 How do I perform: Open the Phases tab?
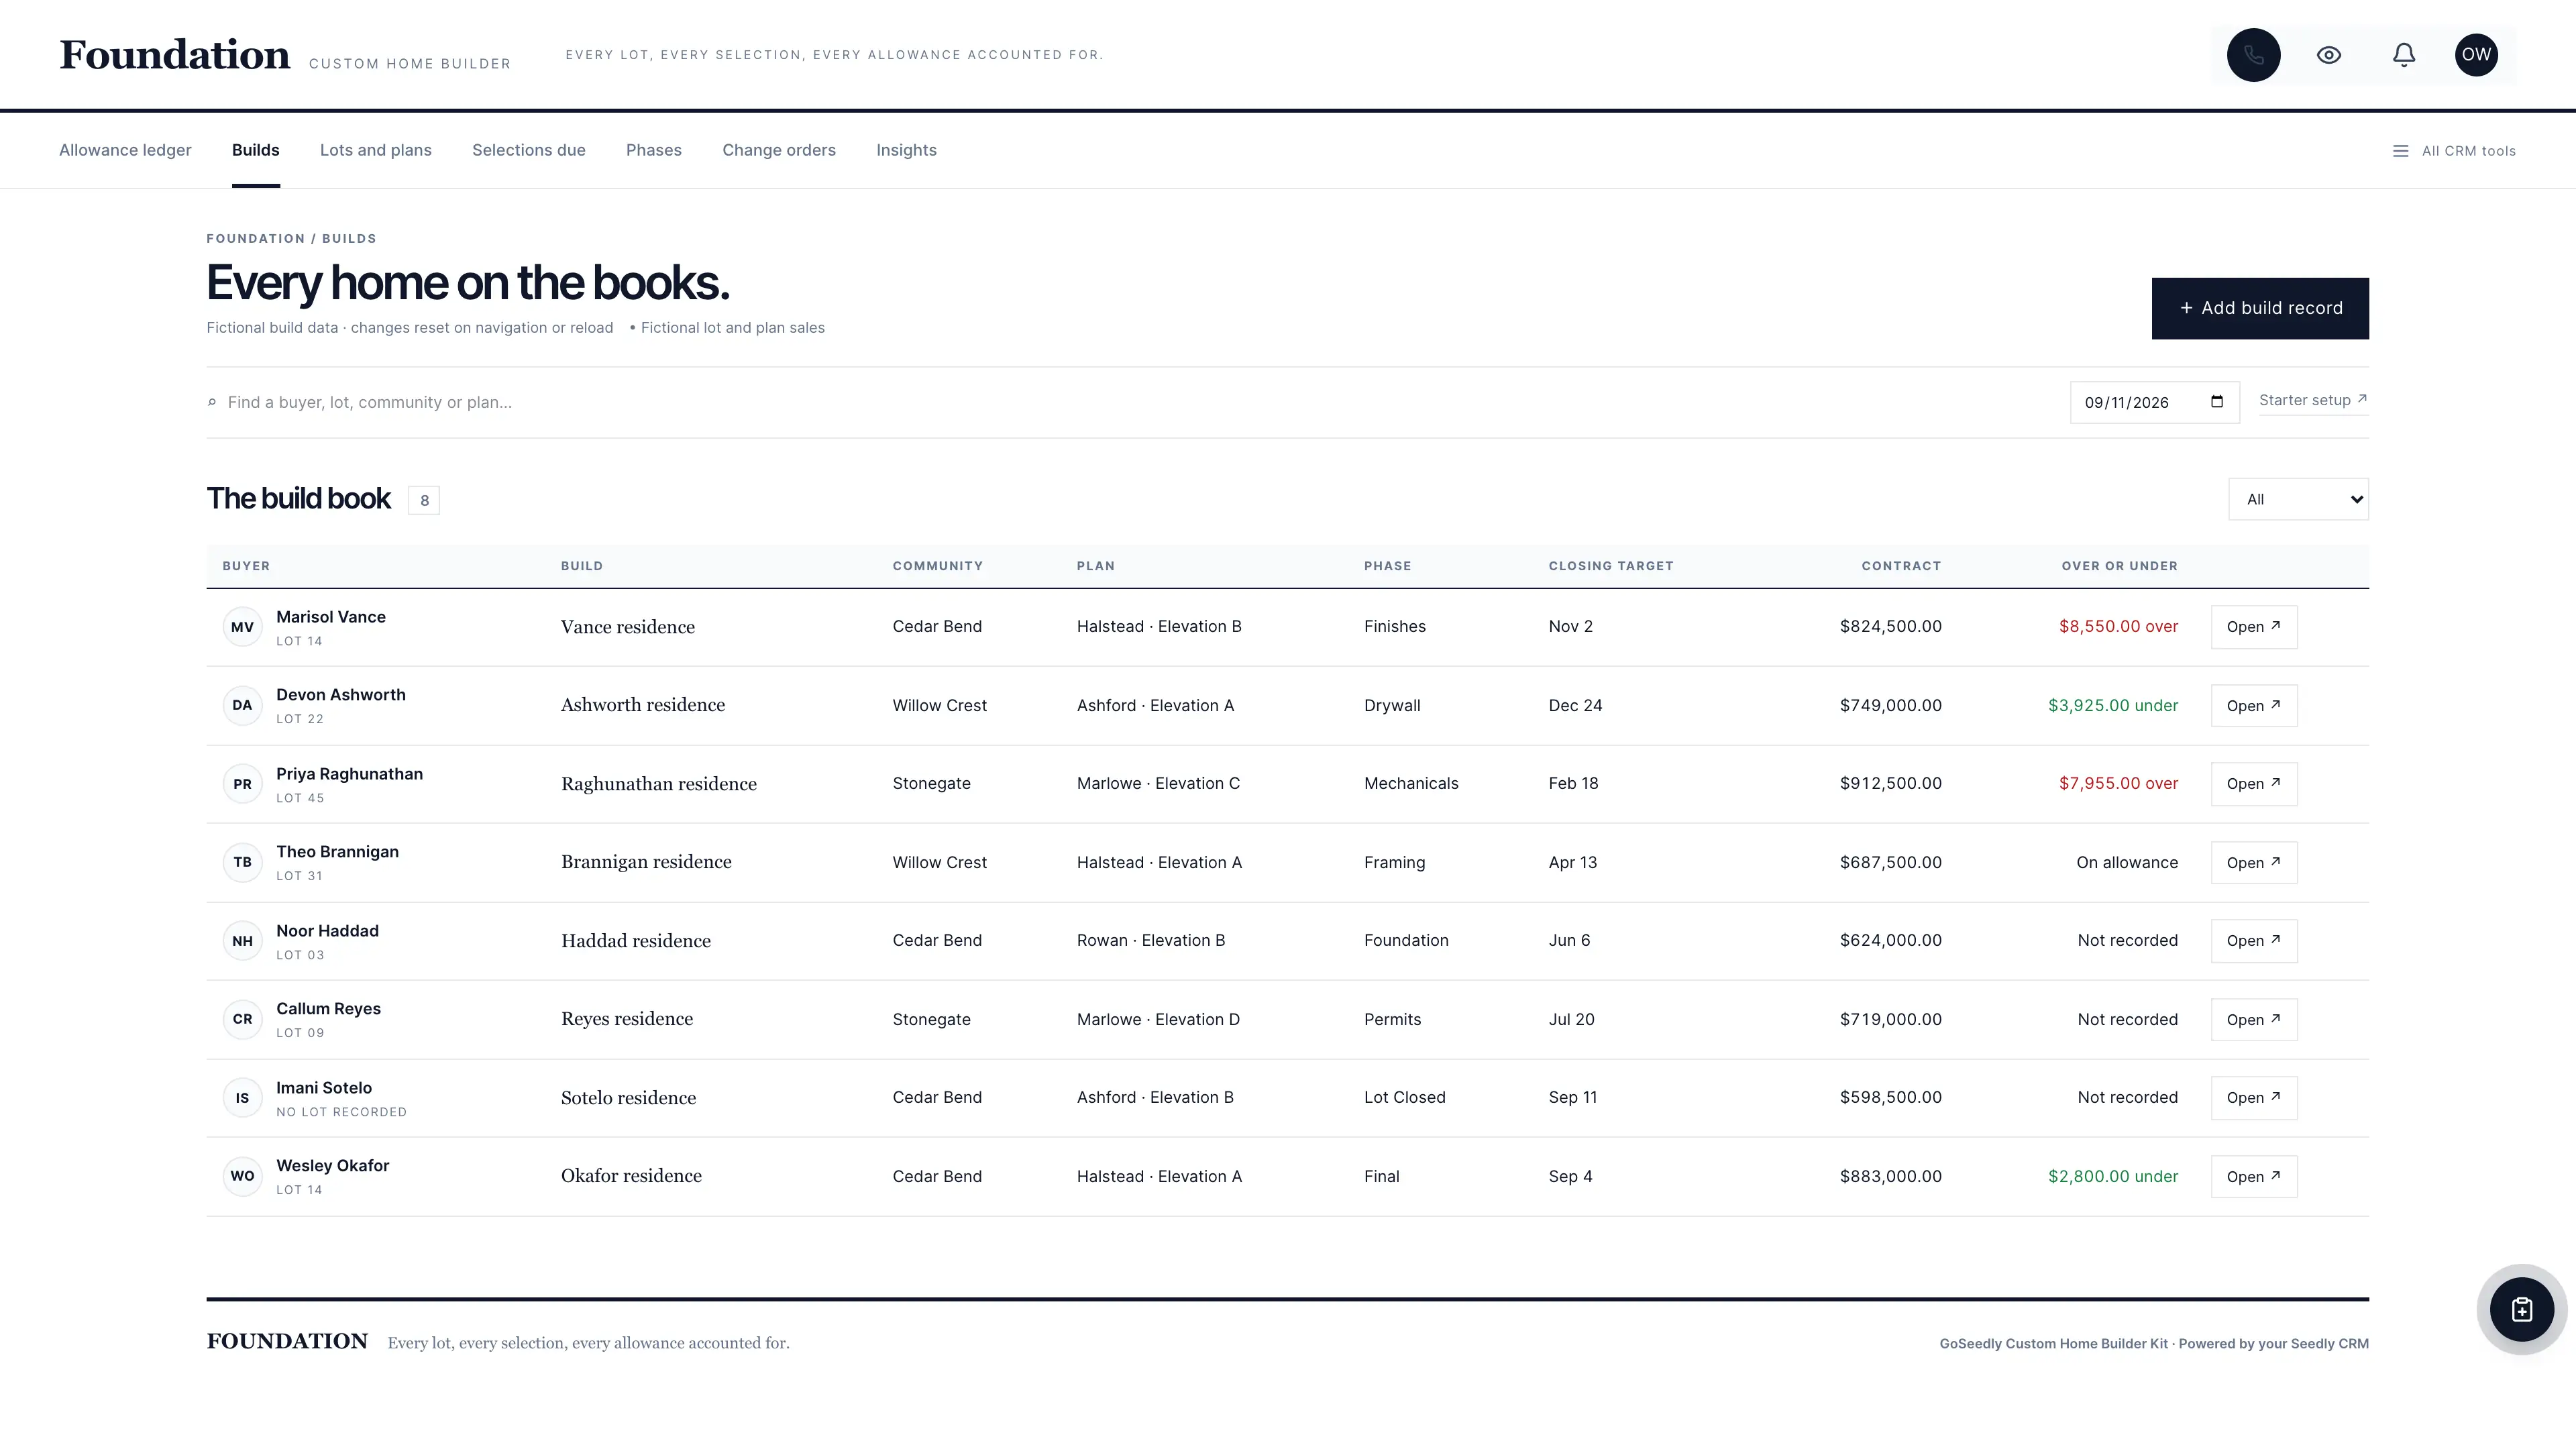[654, 150]
